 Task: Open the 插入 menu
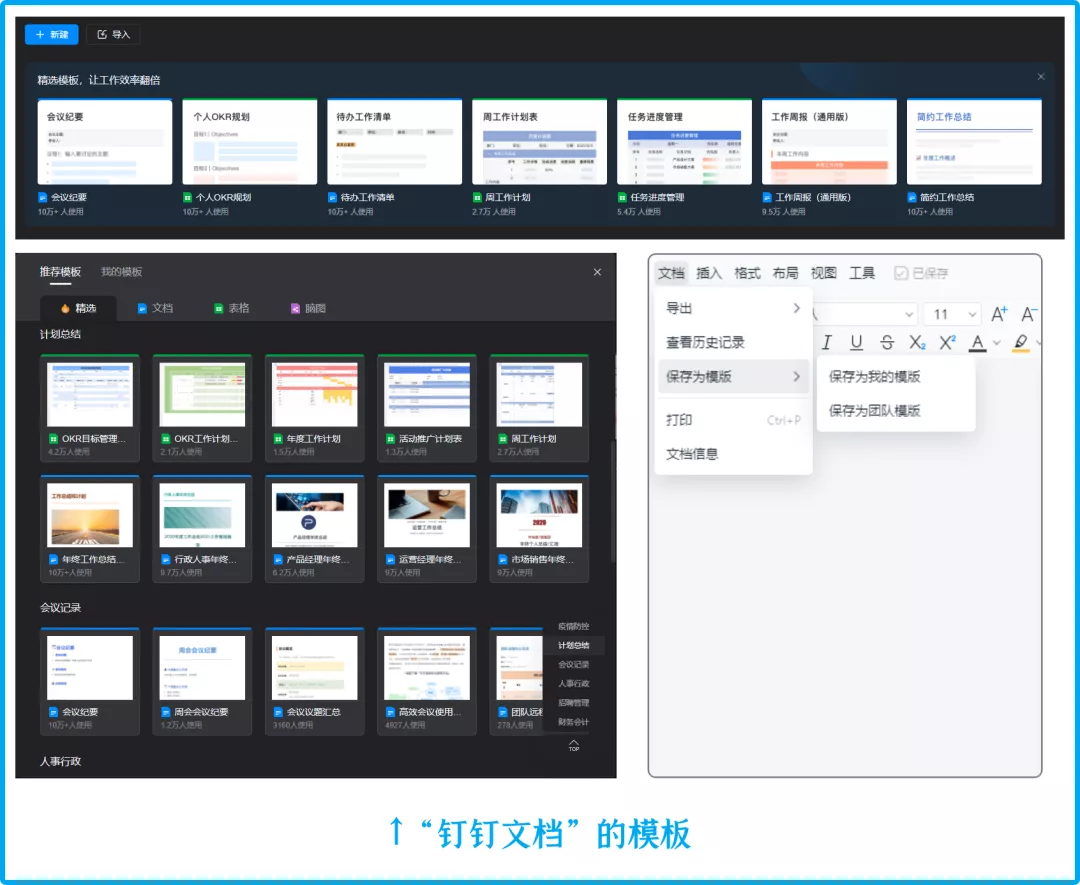tap(709, 273)
